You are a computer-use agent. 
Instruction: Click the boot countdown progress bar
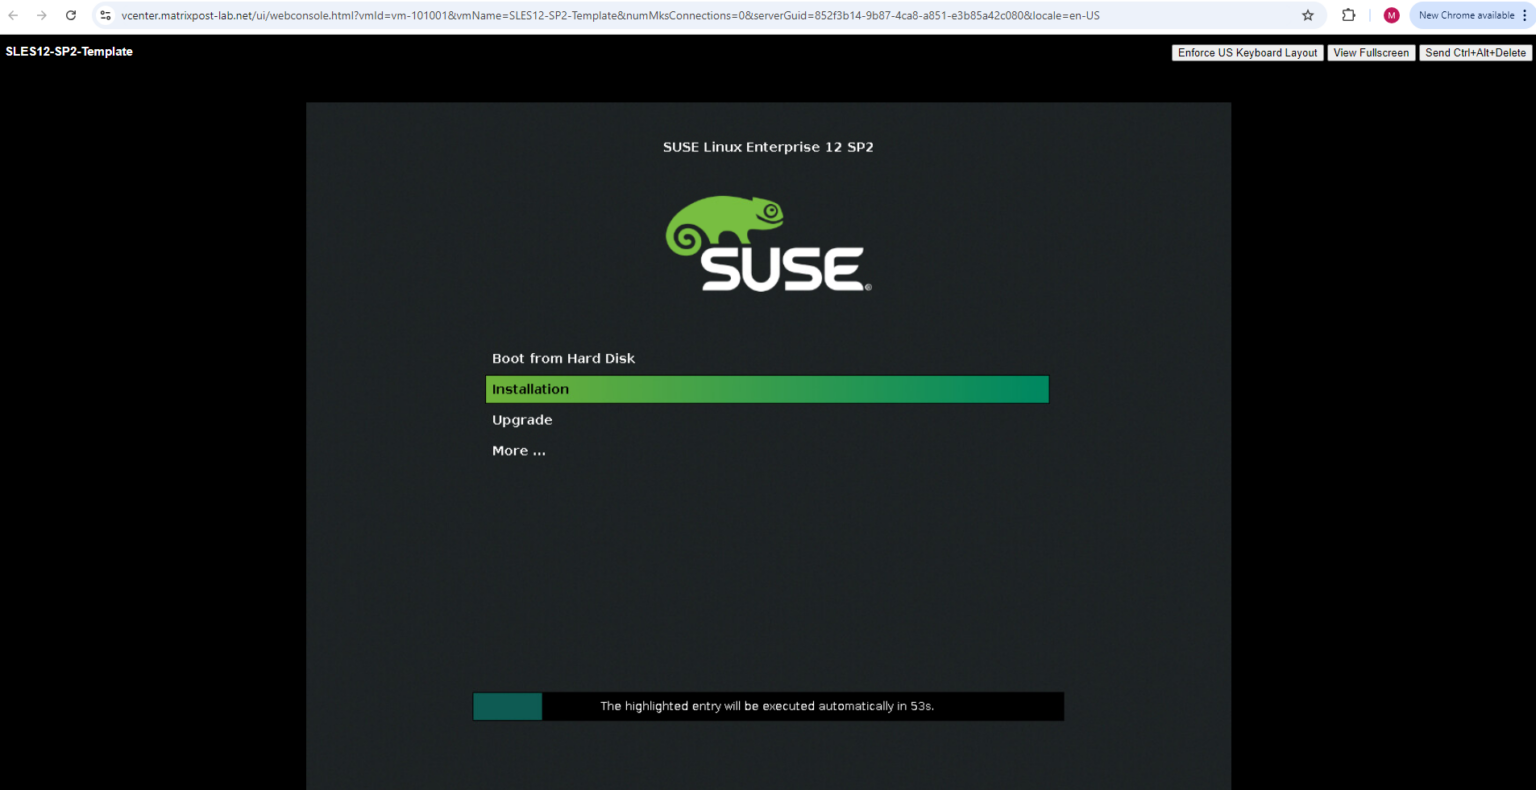(x=507, y=706)
